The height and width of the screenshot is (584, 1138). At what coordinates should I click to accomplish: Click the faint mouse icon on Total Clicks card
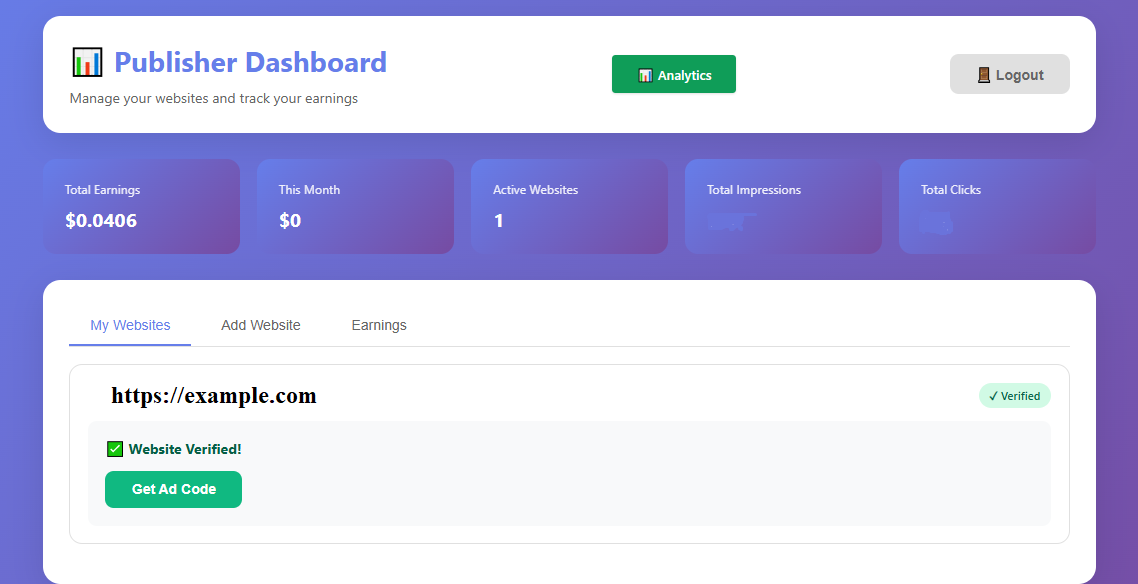(x=934, y=222)
